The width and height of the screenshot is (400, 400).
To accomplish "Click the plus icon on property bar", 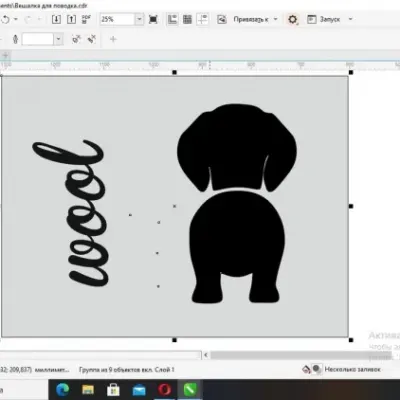I will pos(113,39).
